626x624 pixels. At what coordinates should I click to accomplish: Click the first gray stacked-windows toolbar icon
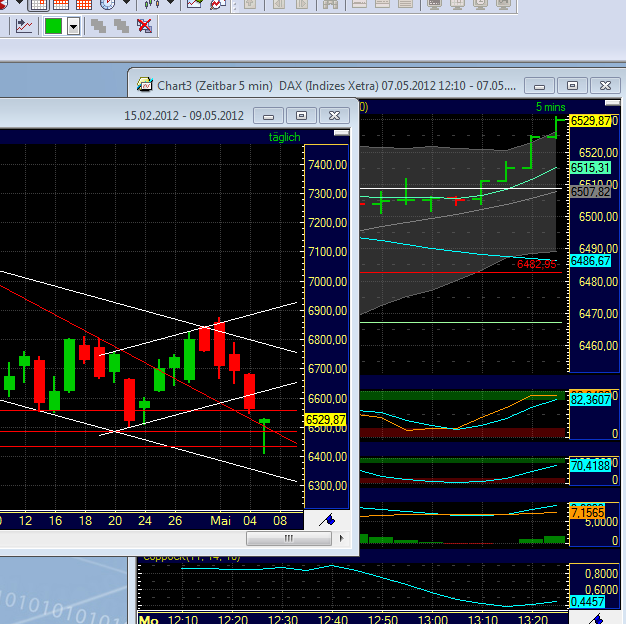pos(98,26)
